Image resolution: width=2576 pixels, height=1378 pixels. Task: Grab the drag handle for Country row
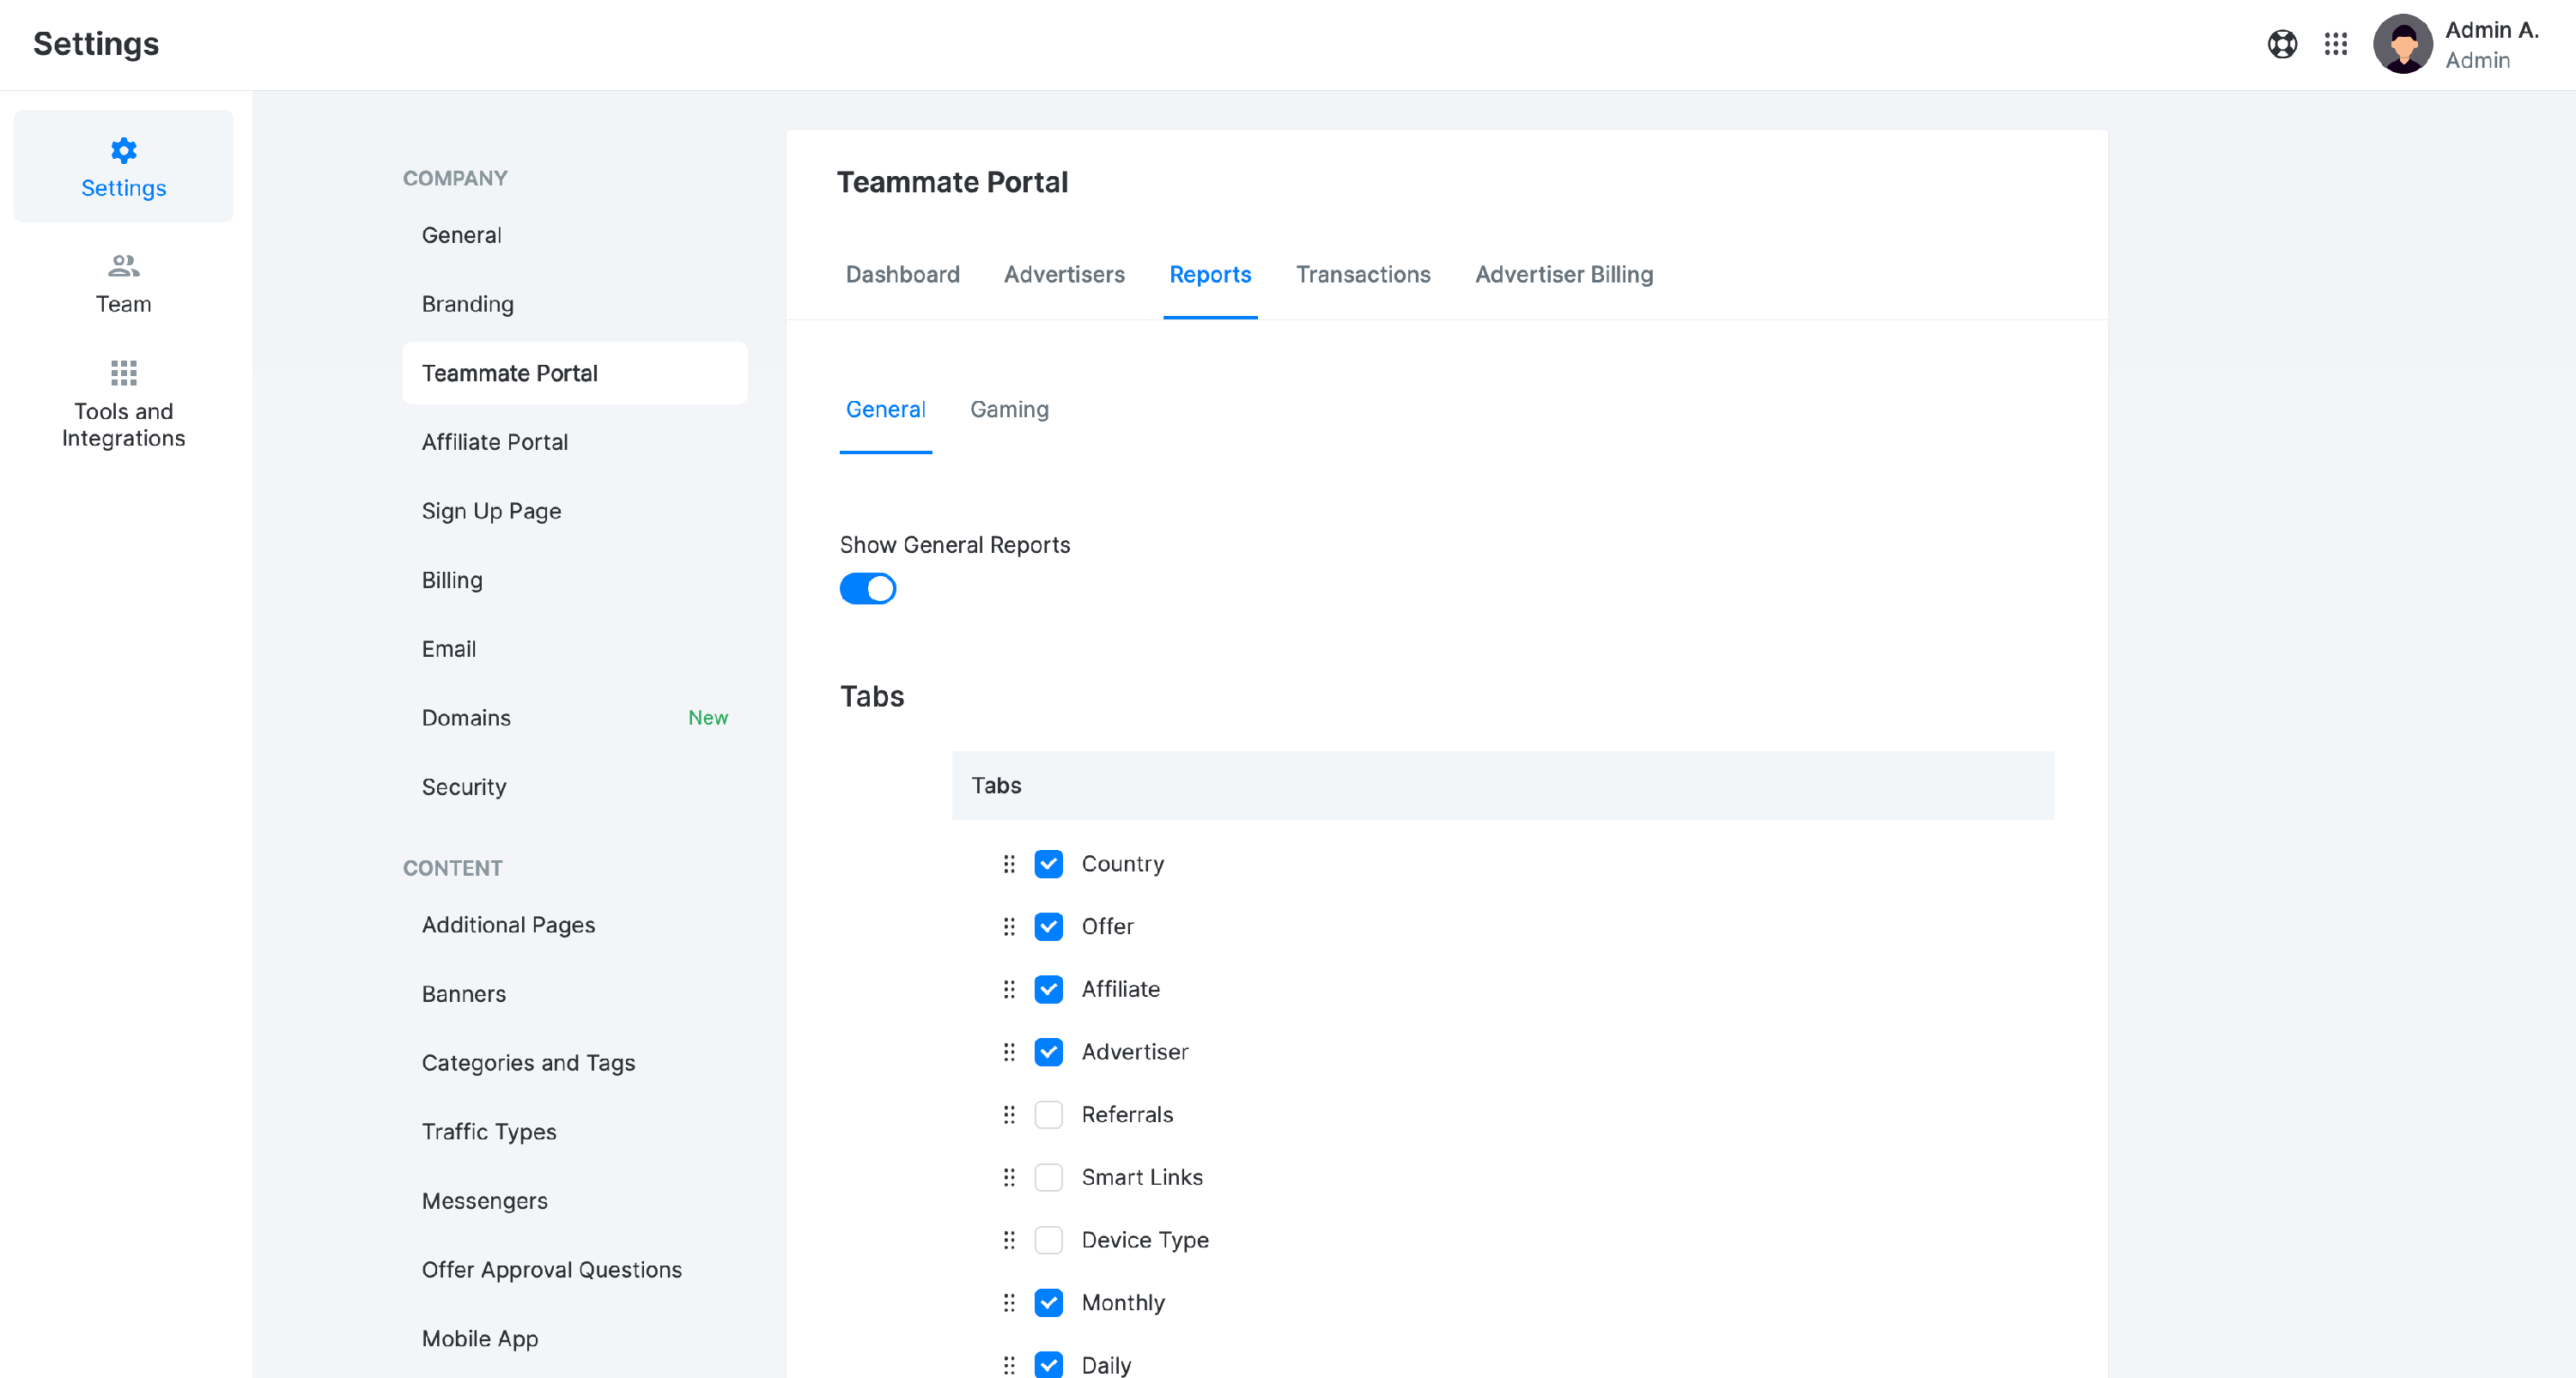click(1009, 864)
